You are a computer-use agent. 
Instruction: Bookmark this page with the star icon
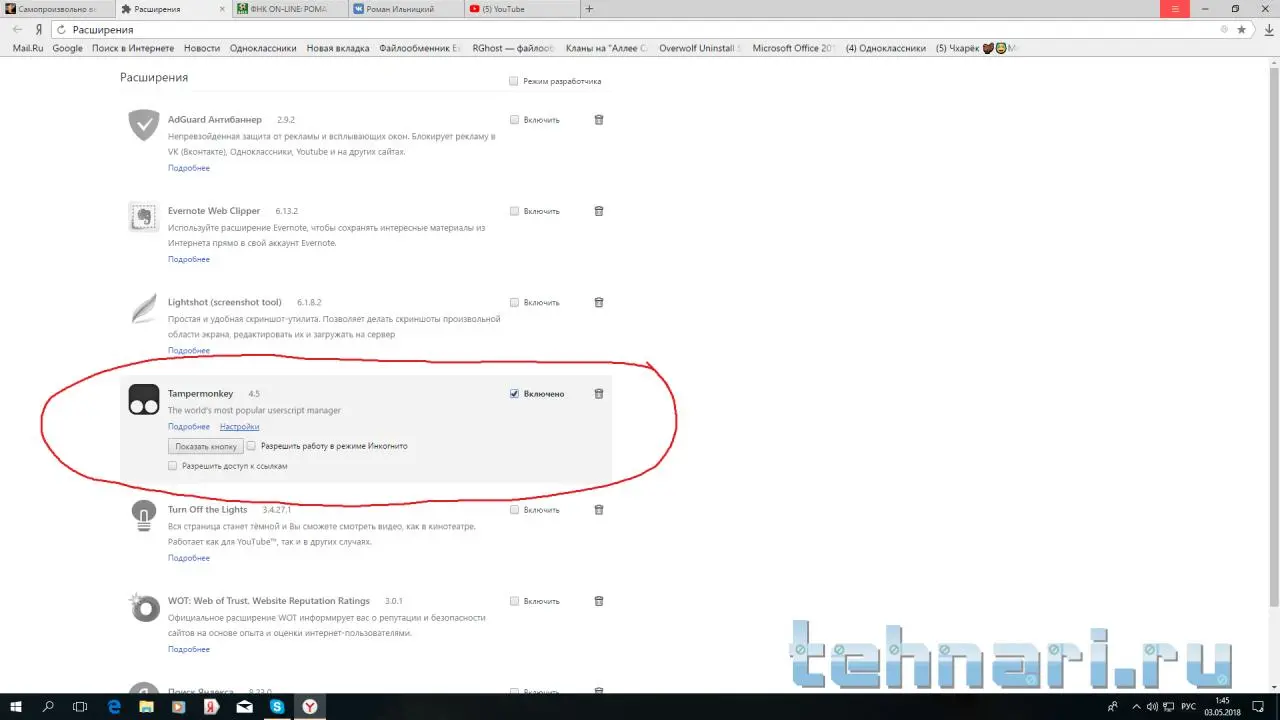click(x=1242, y=30)
